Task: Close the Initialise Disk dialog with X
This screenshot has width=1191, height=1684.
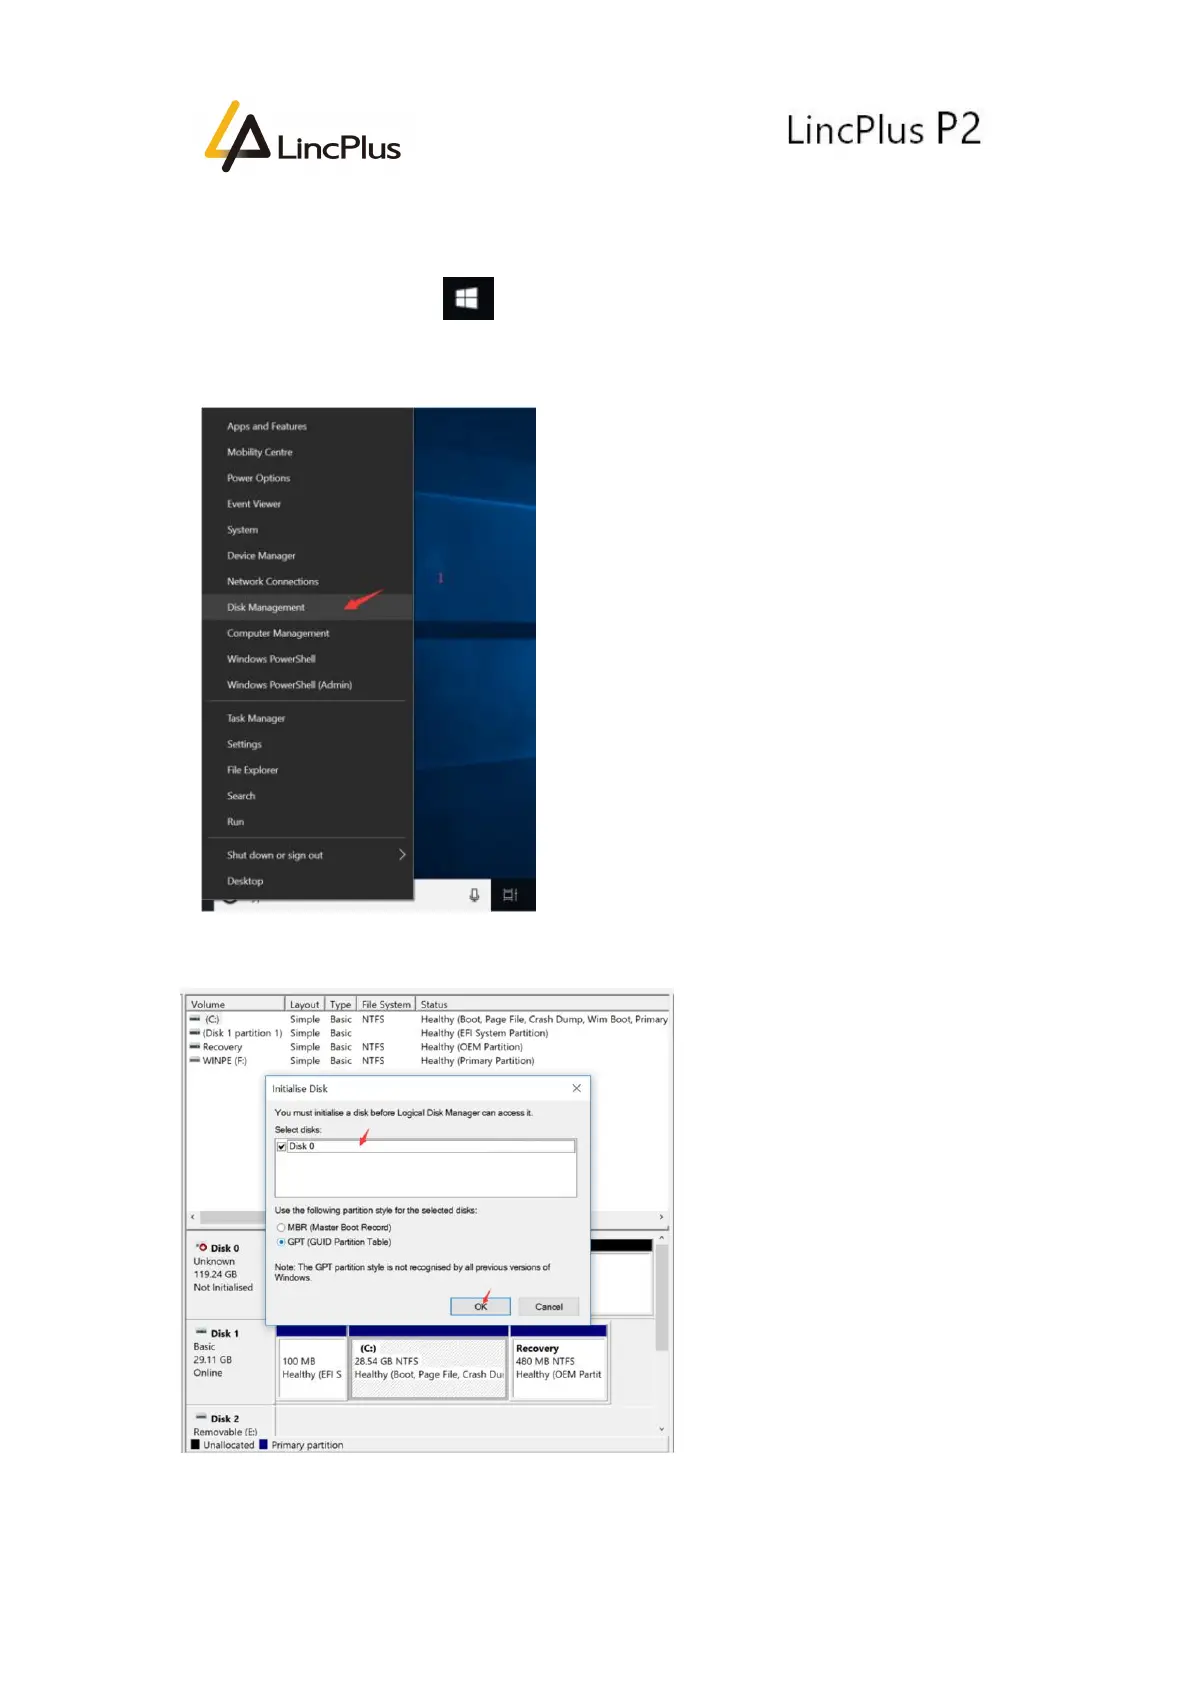Action: click(x=576, y=1088)
